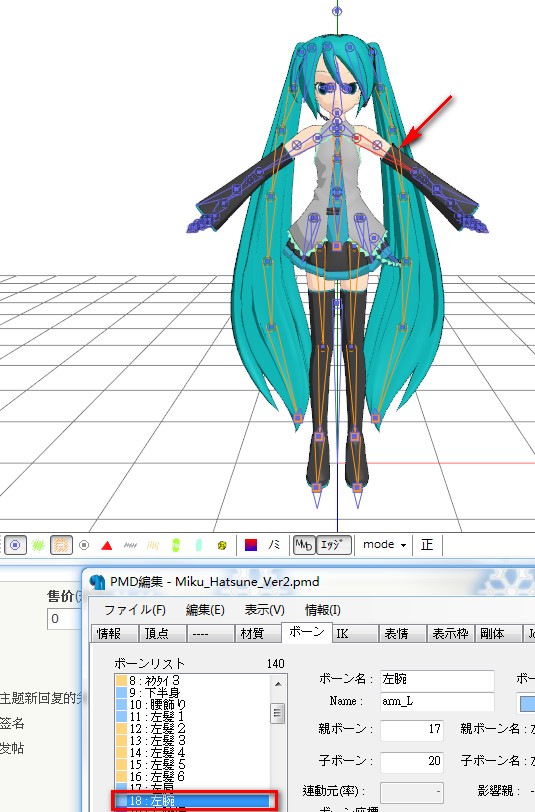
Task: Click the red-purple gradient square icon
Action: [251, 545]
